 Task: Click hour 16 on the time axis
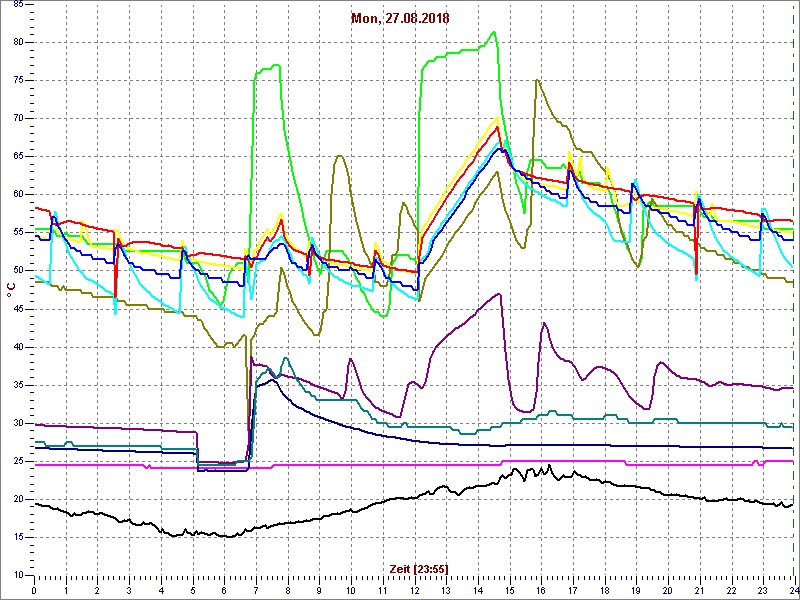[540, 590]
